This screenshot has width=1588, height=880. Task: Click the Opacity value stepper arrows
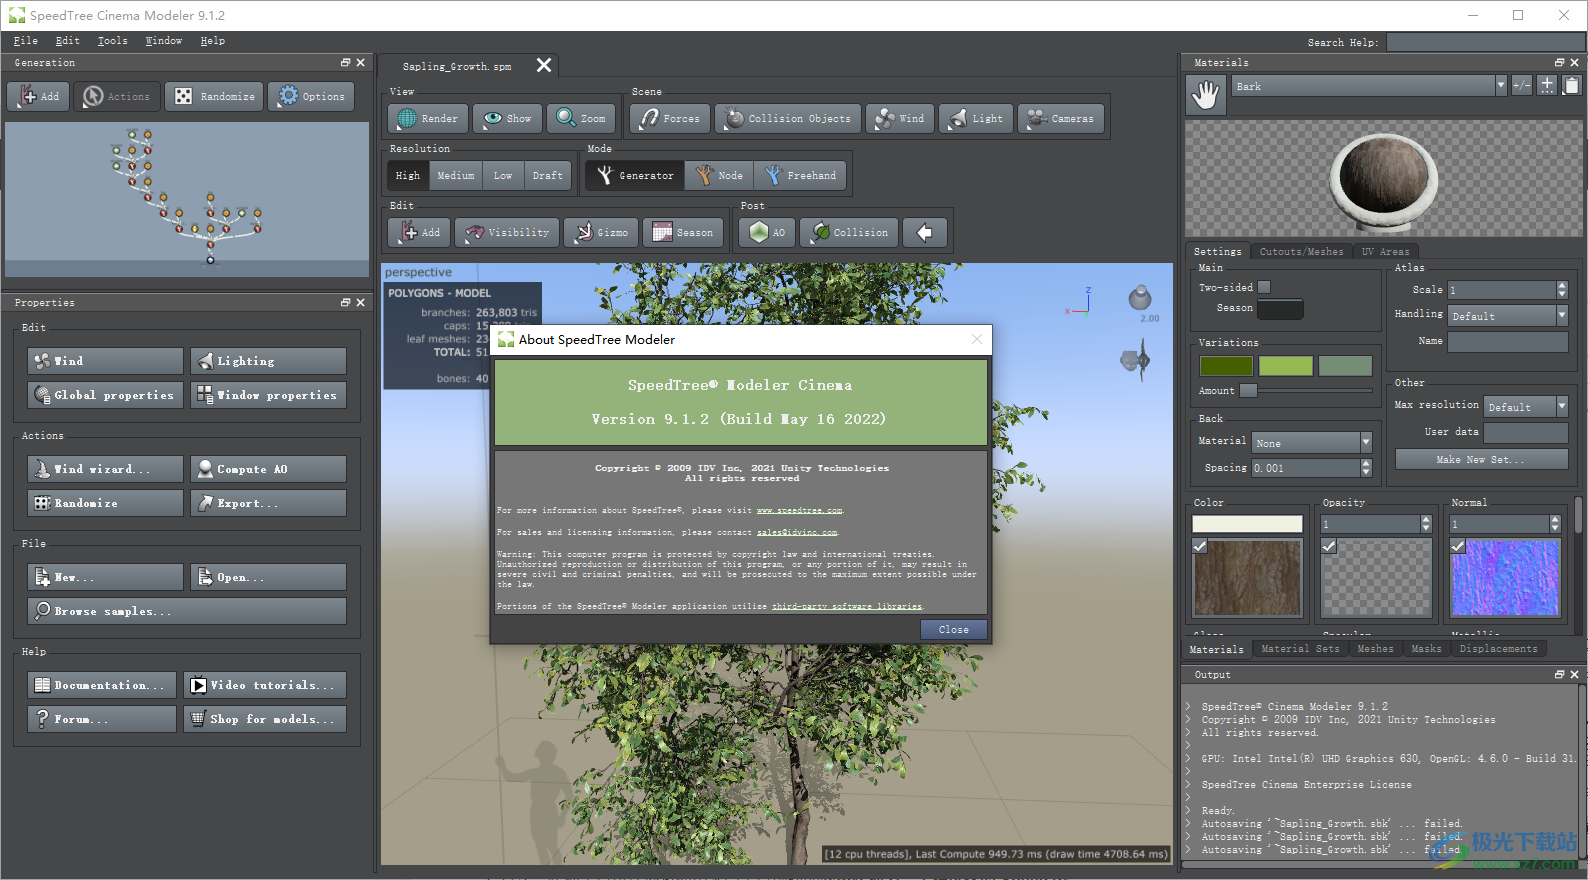[x=1426, y=524]
